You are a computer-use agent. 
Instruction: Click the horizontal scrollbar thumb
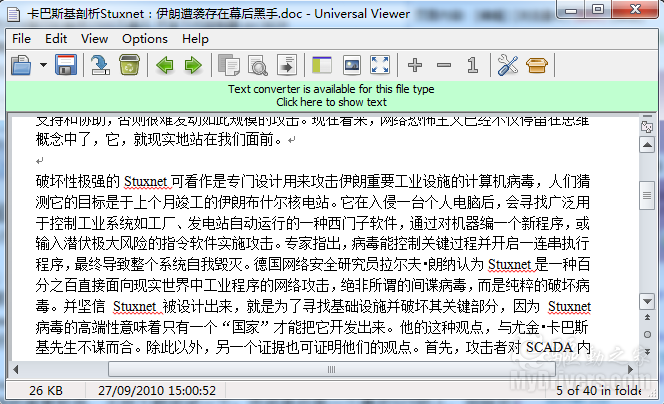(x=331, y=369)
